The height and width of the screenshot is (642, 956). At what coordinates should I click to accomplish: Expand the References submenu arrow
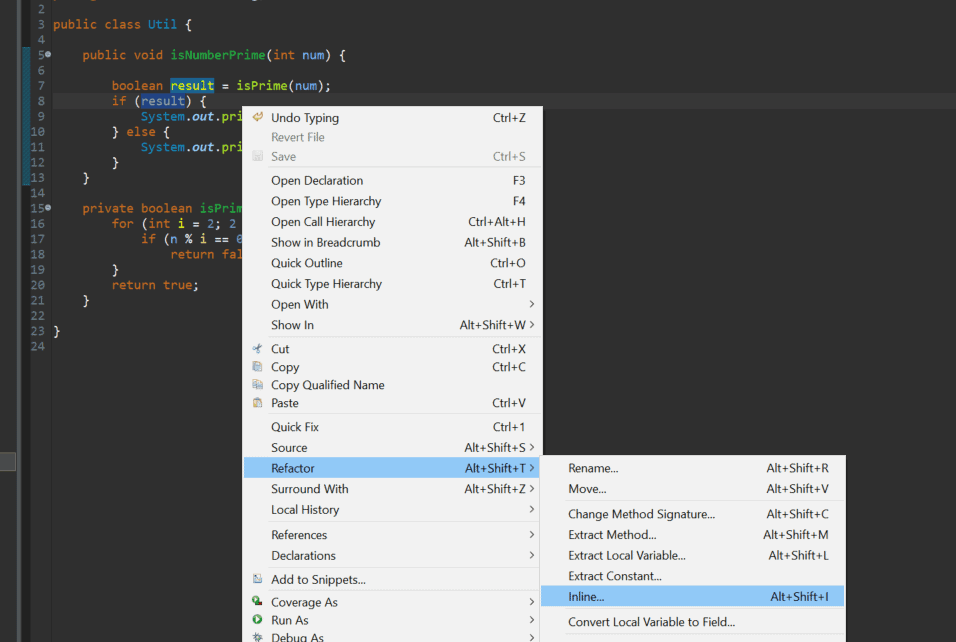532,535
